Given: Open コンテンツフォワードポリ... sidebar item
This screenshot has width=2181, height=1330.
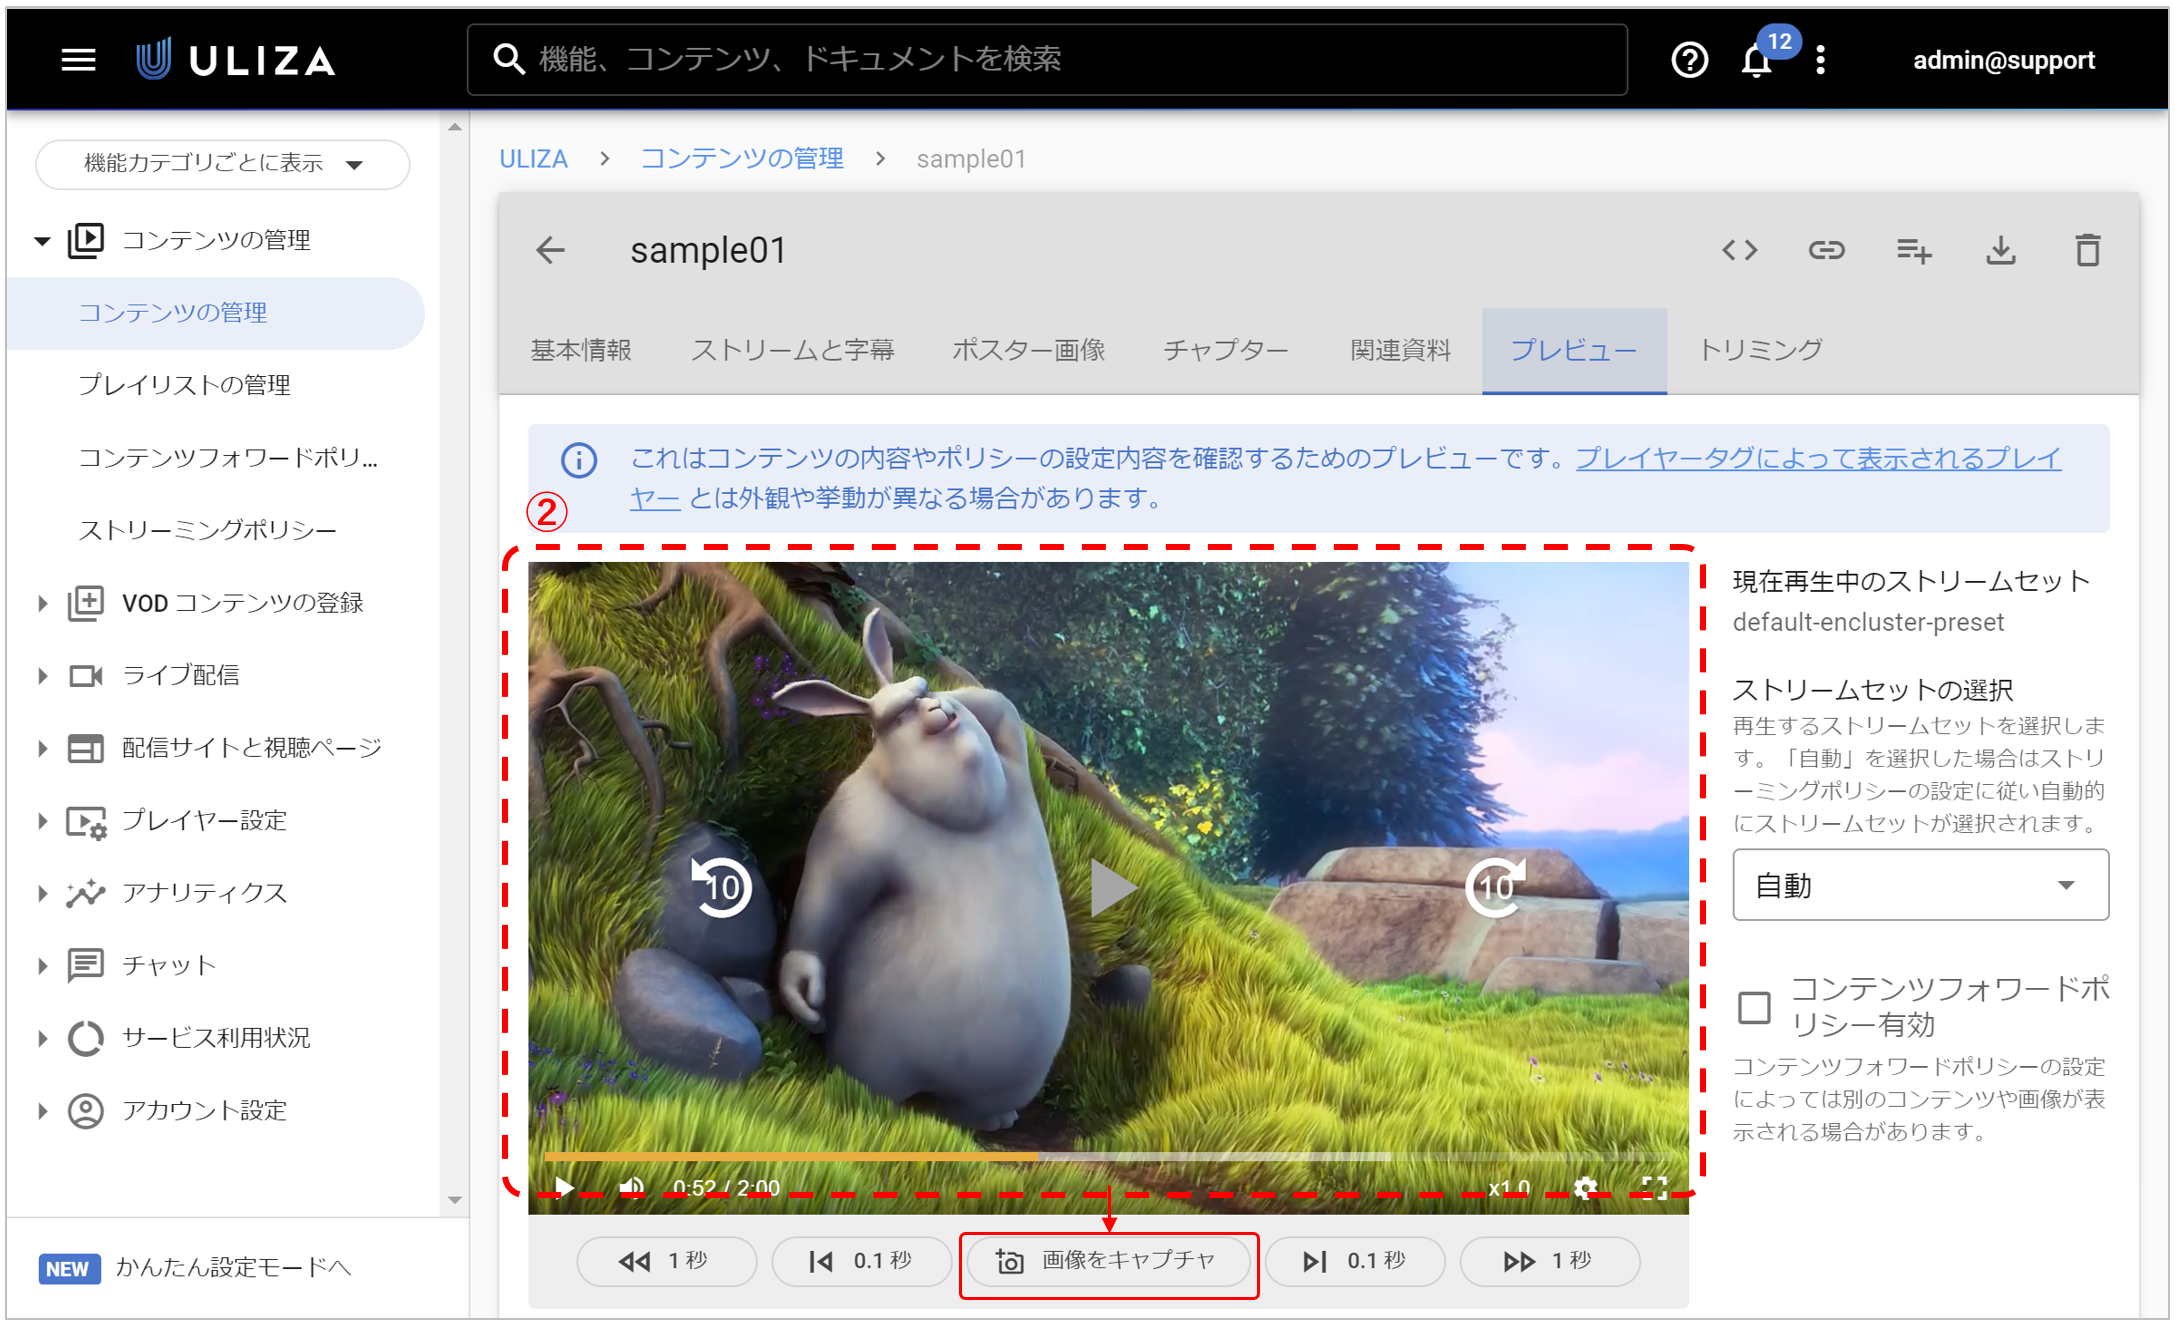Looking at the screenshot, I should point(228,458).
